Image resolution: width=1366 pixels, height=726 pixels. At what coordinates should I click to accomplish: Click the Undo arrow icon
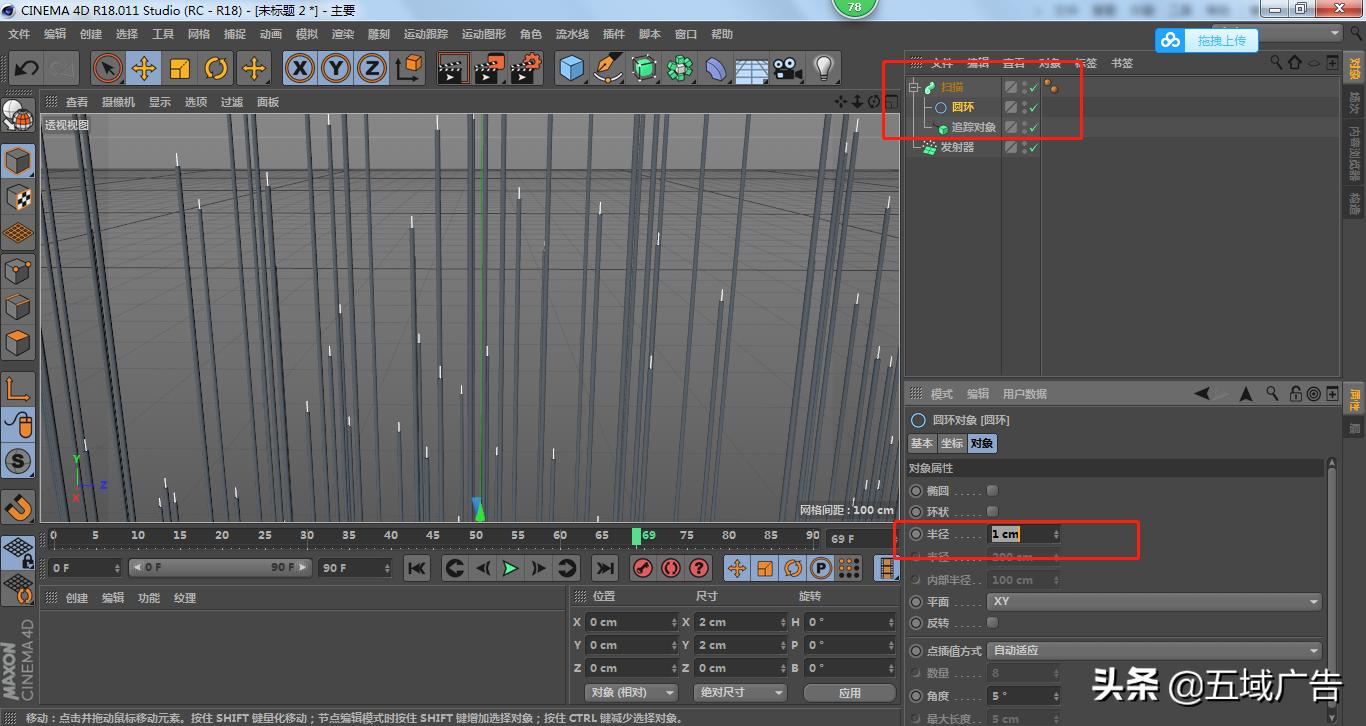pos(26,69)
